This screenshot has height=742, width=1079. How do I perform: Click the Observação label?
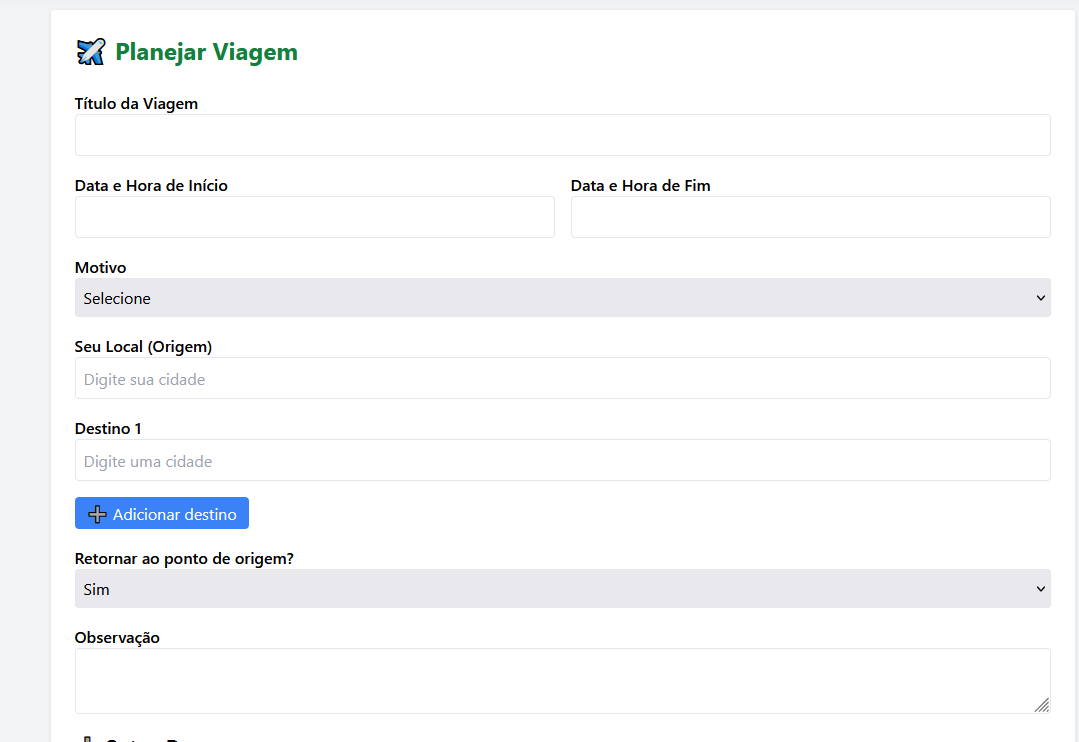[117, 638]
